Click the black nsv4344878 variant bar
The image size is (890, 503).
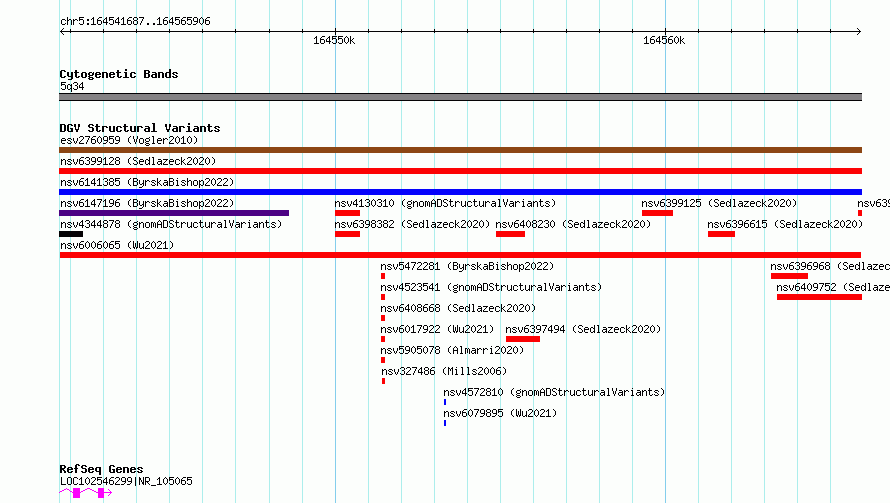[71, 234]
